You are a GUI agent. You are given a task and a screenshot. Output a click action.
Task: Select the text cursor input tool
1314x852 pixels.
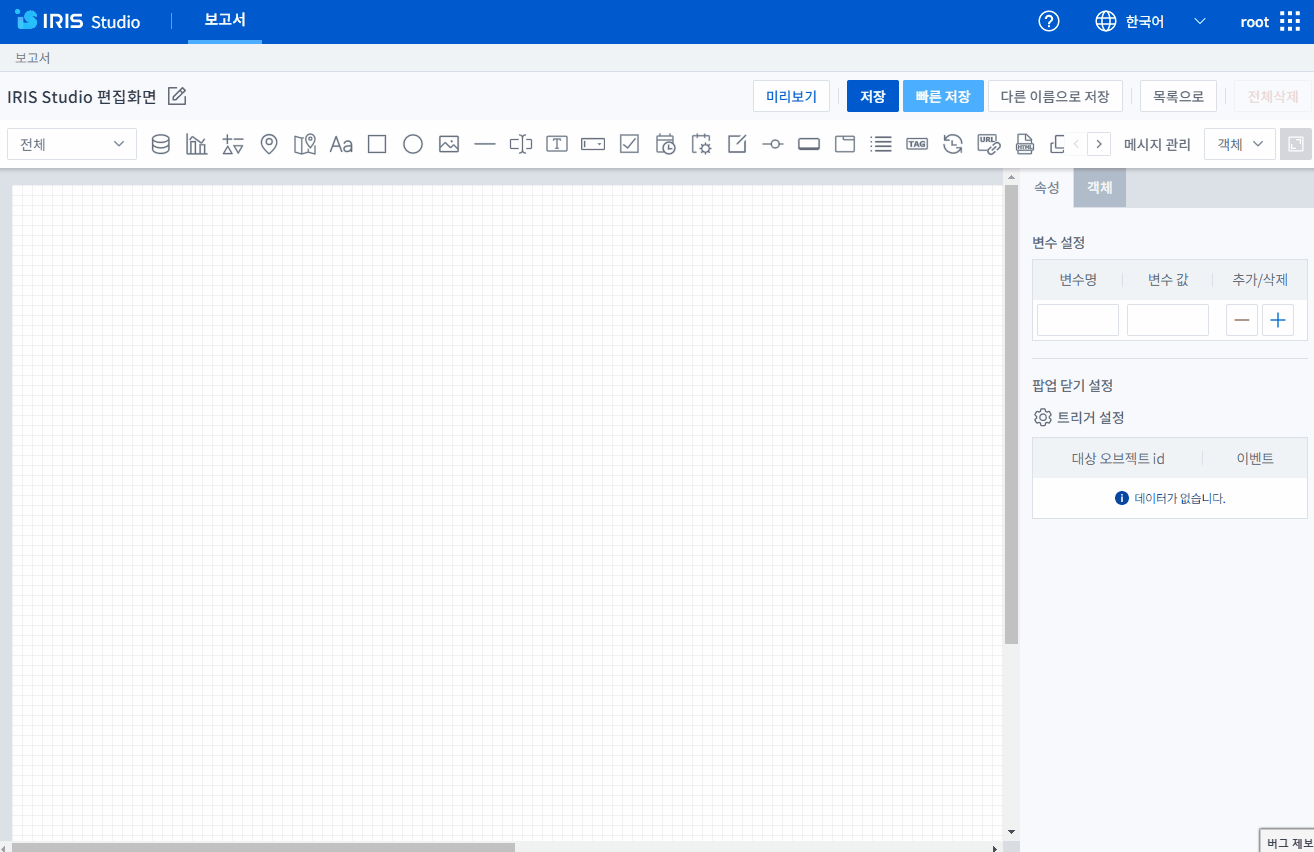[521, 144]
